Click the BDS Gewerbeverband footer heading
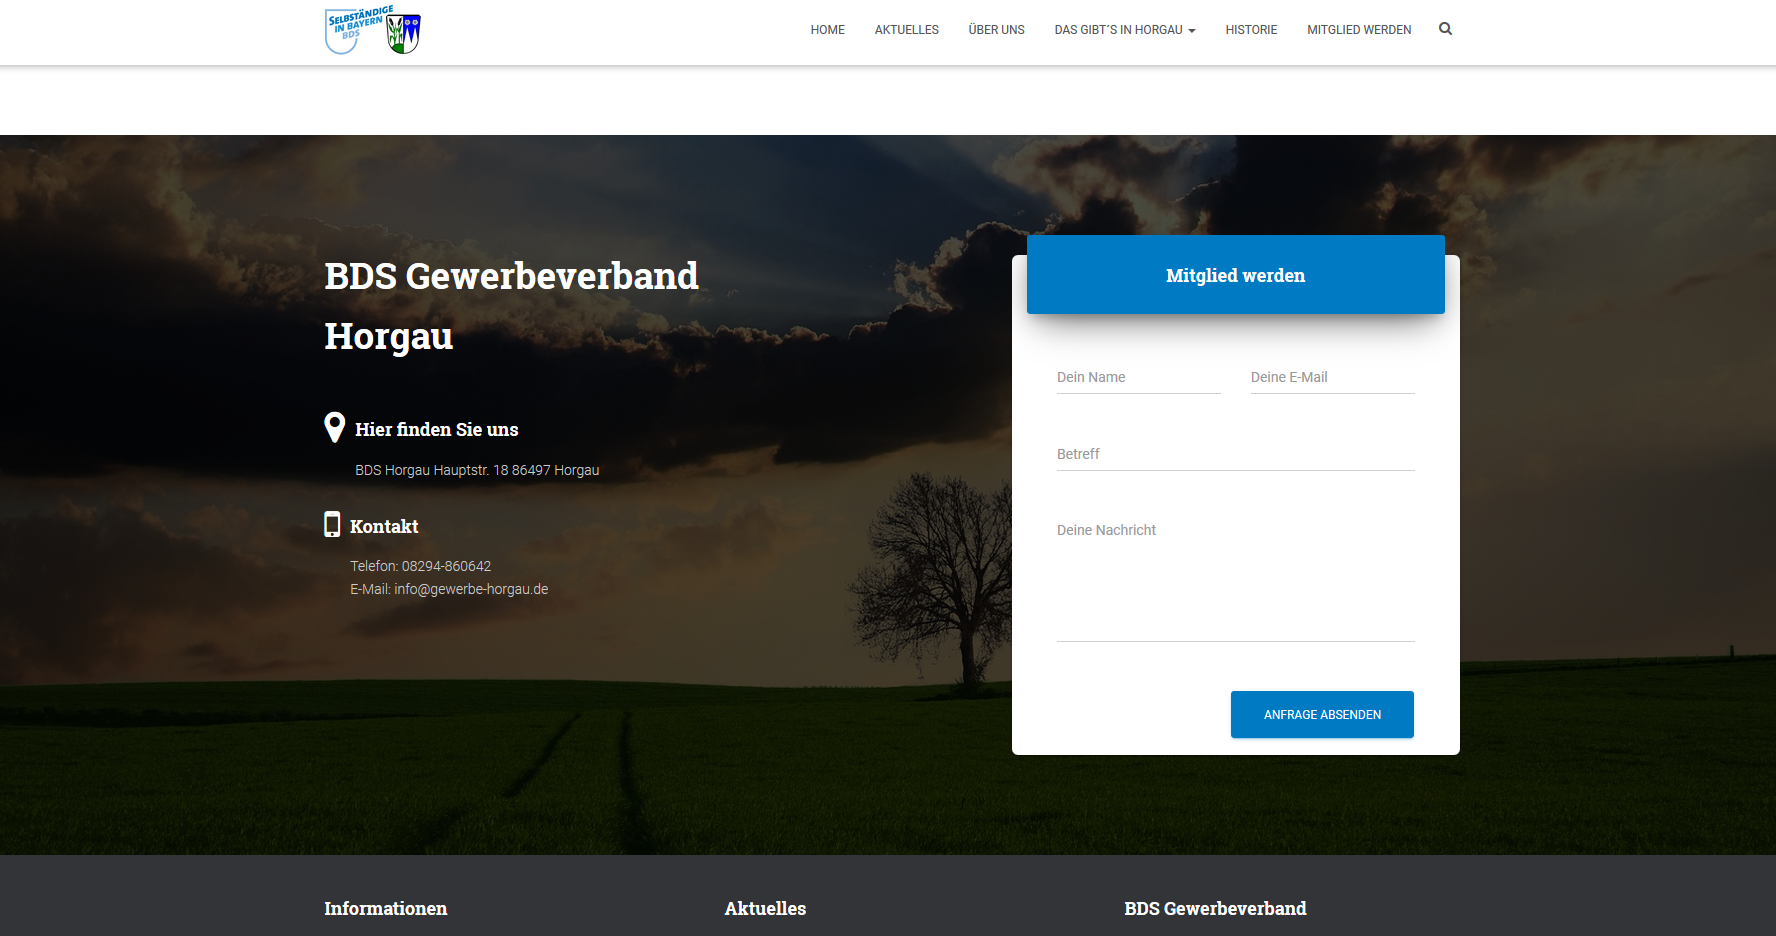The width and height of the screenshot is (1776, 936). pos(1215,908)
